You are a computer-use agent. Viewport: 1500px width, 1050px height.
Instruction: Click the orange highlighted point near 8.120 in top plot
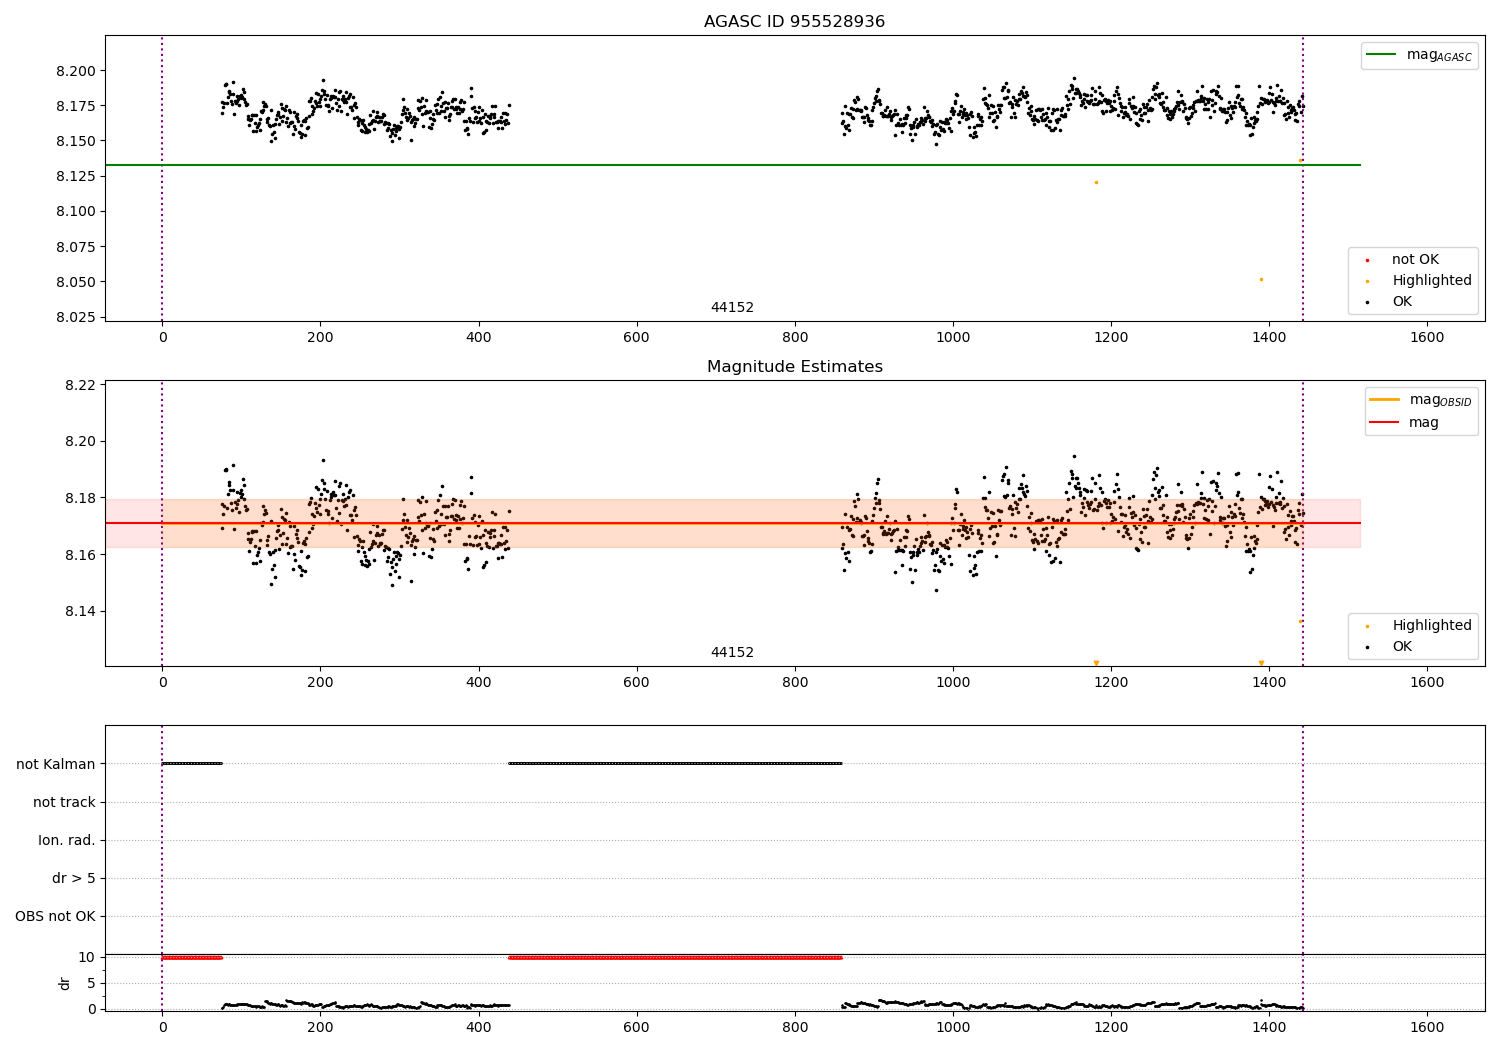(x=1096, y=182)
